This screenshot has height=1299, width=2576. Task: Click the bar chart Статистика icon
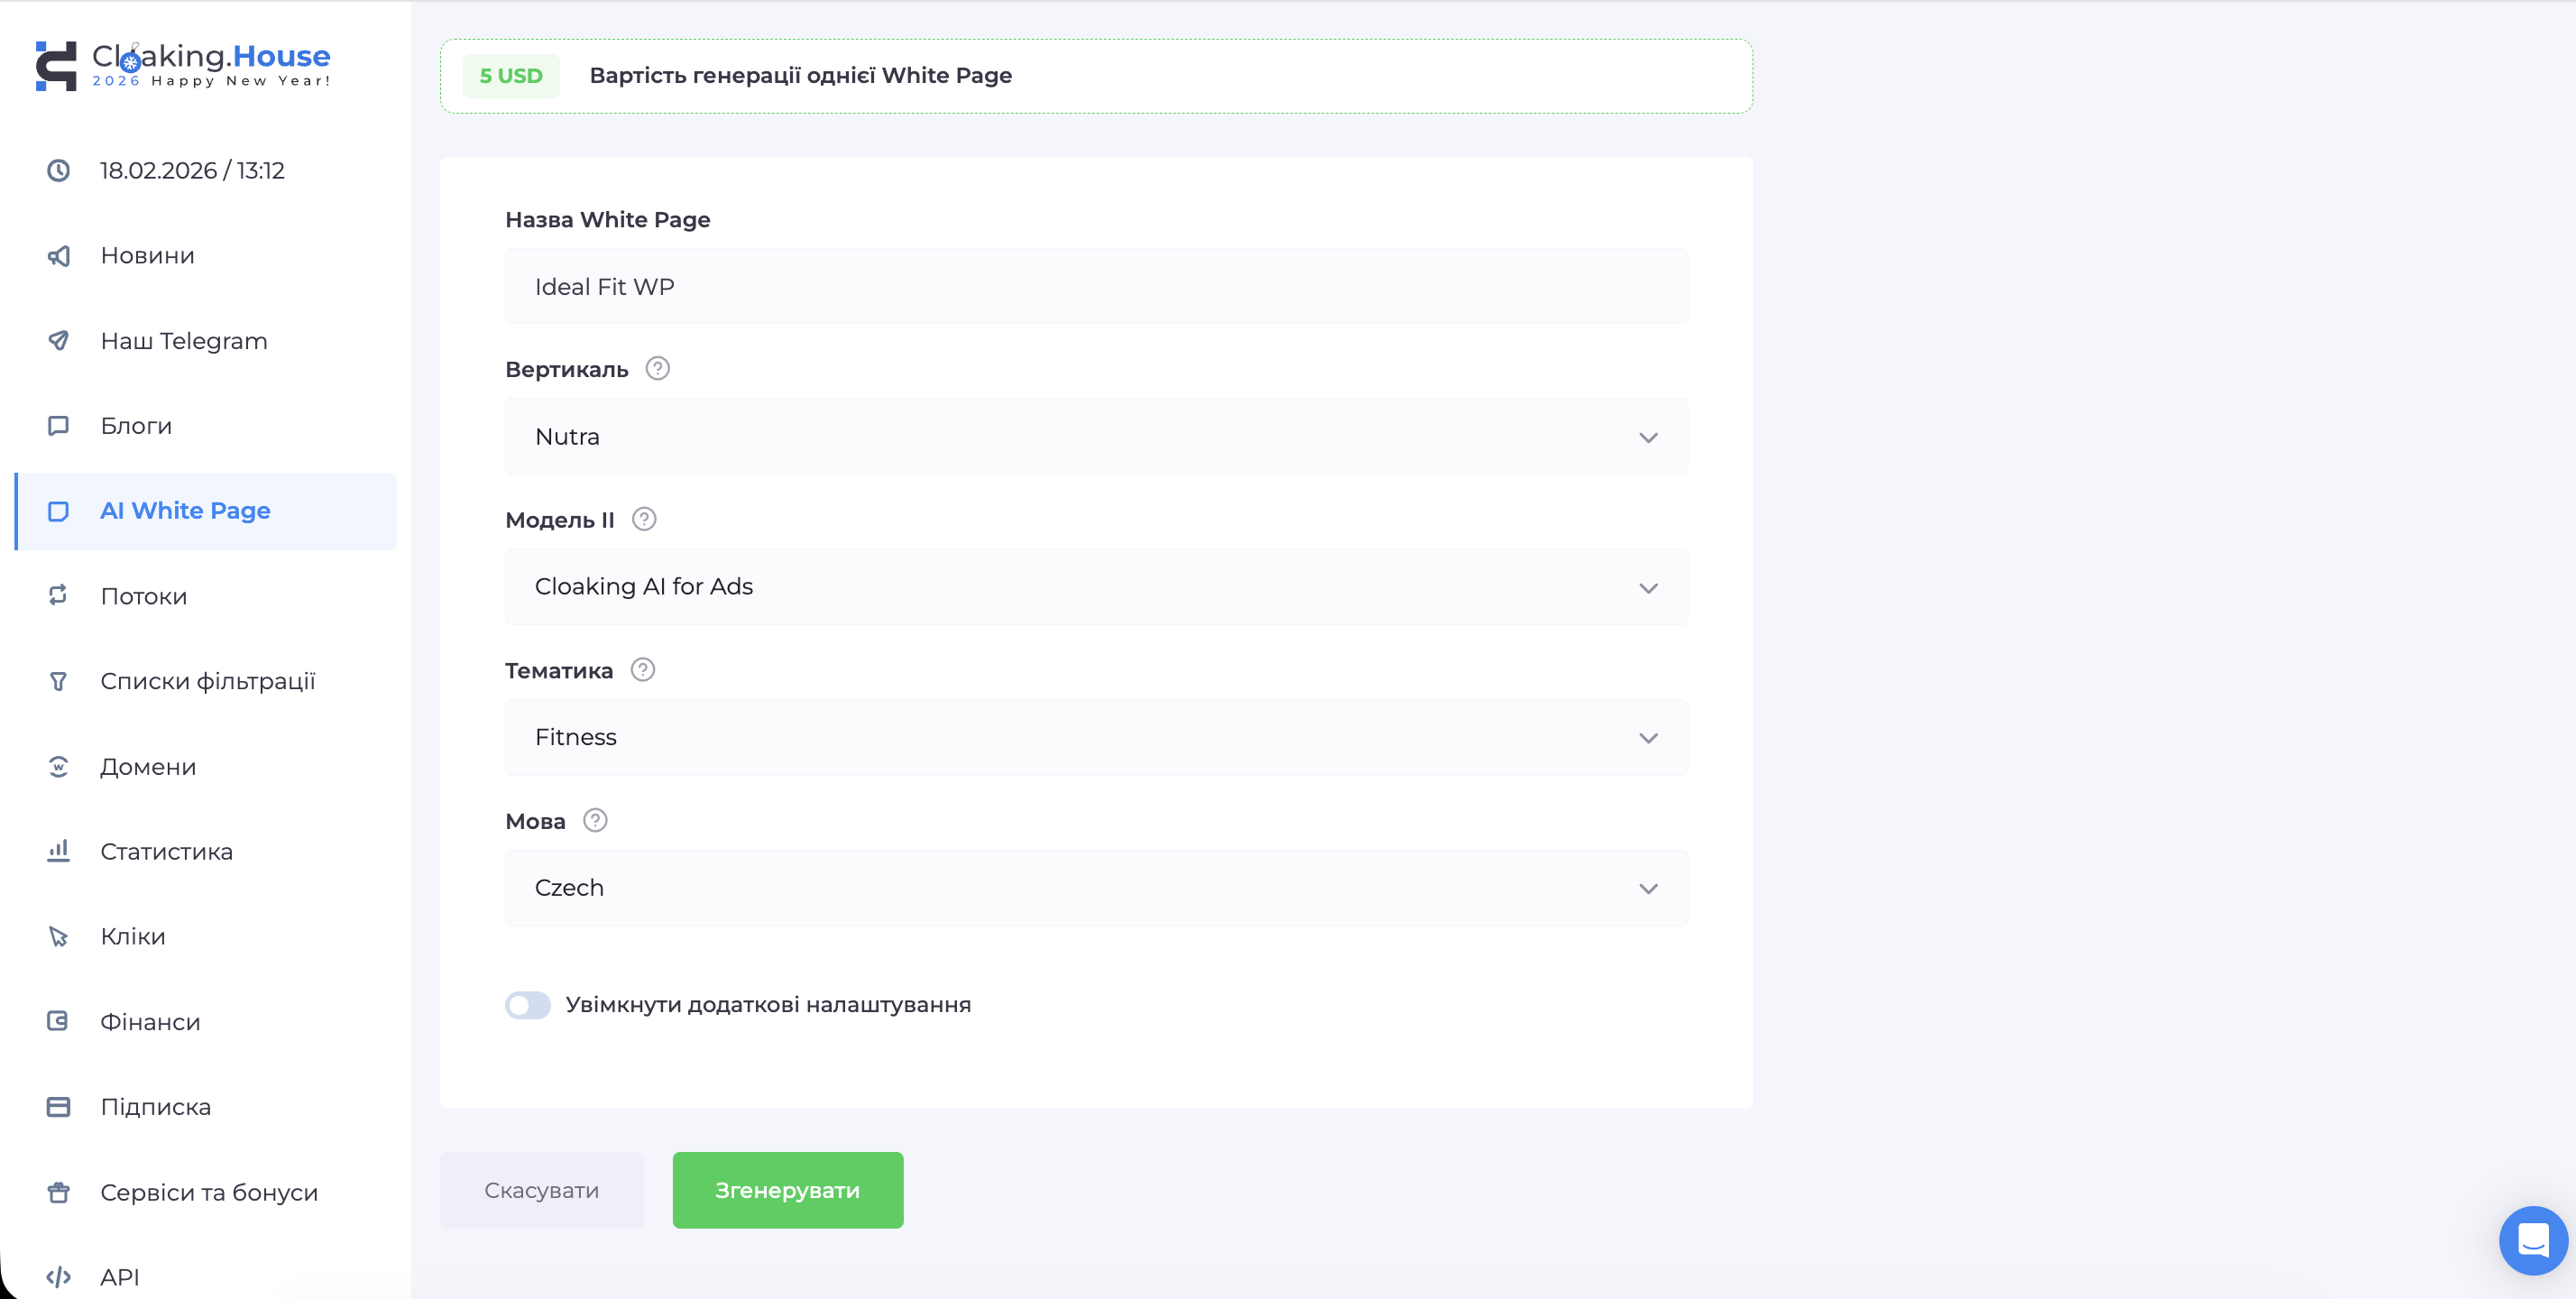tap(59, 851)
